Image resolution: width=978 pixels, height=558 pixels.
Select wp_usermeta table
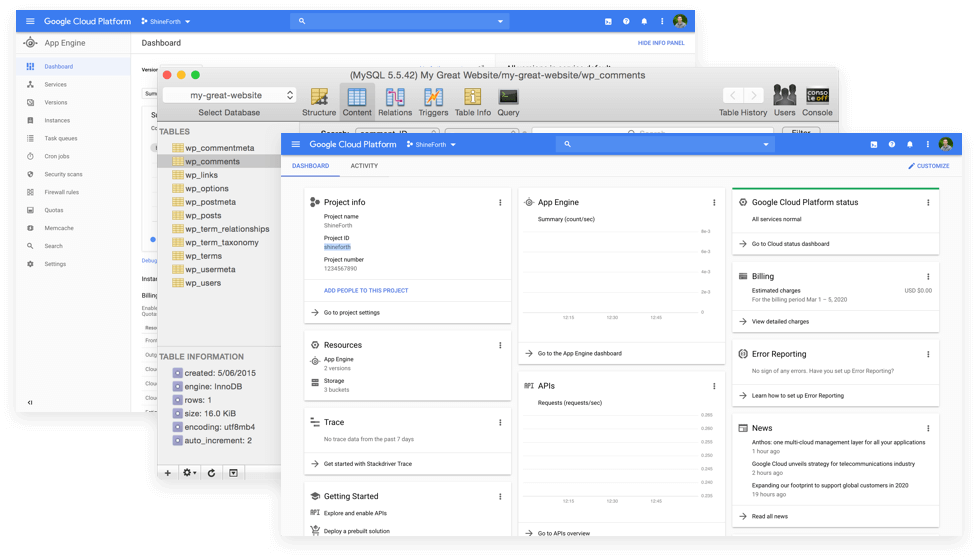[x=210, y=269]
